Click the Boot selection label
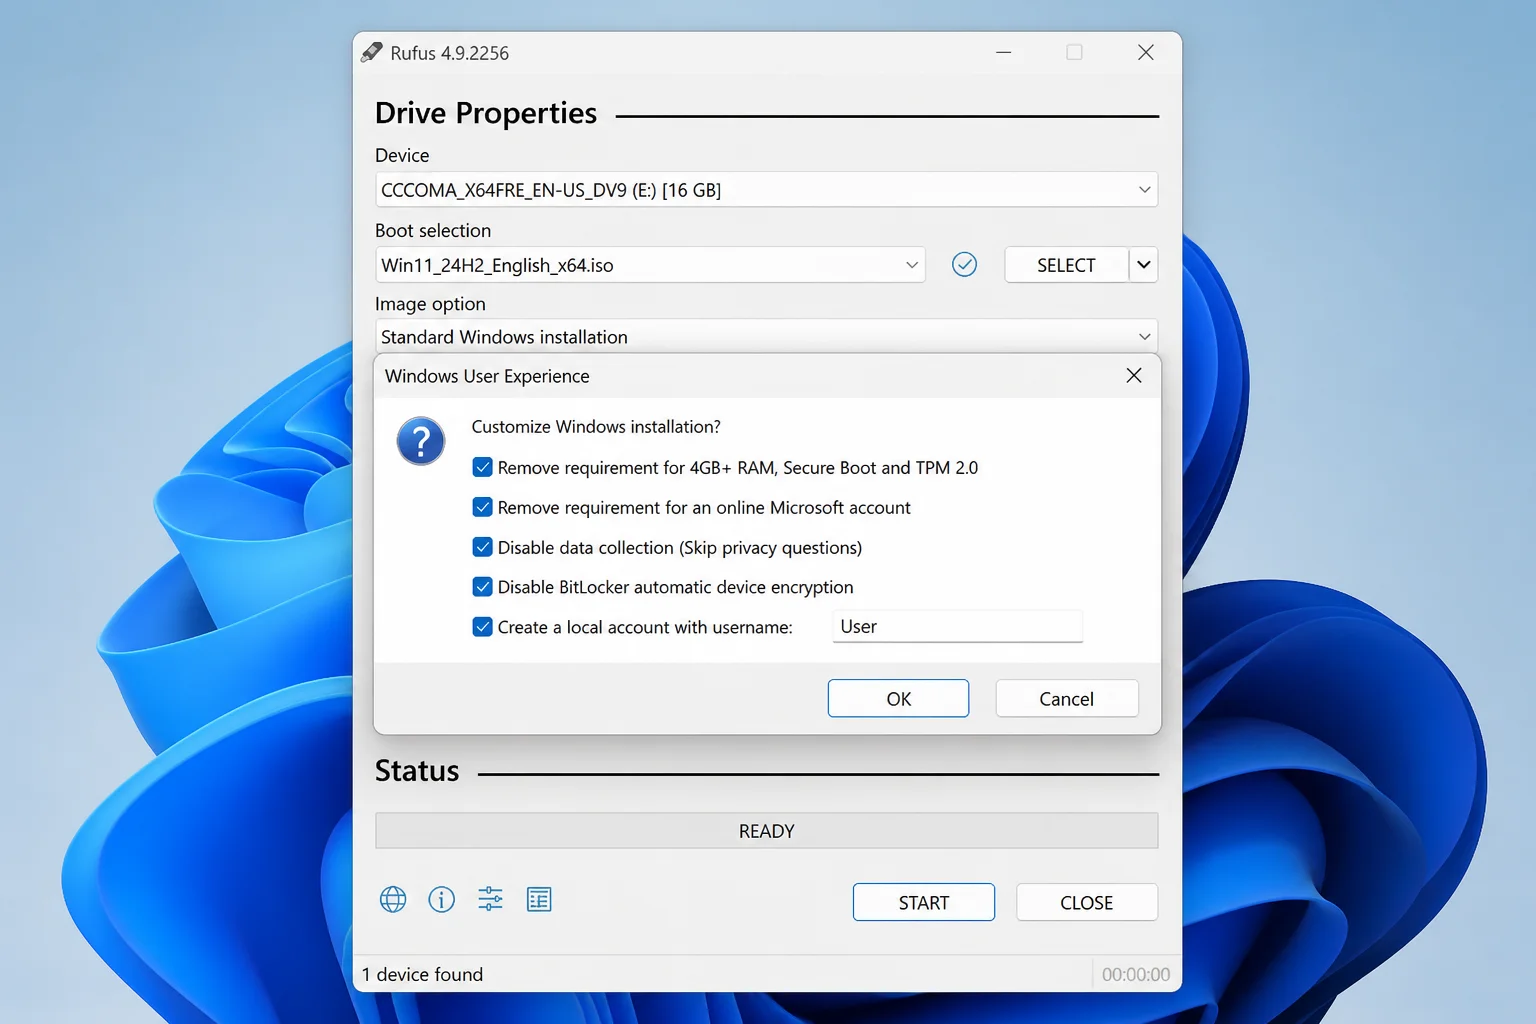Image resolution: width=1536 pixels, height=1024 pixels. (x=433, y=230)
